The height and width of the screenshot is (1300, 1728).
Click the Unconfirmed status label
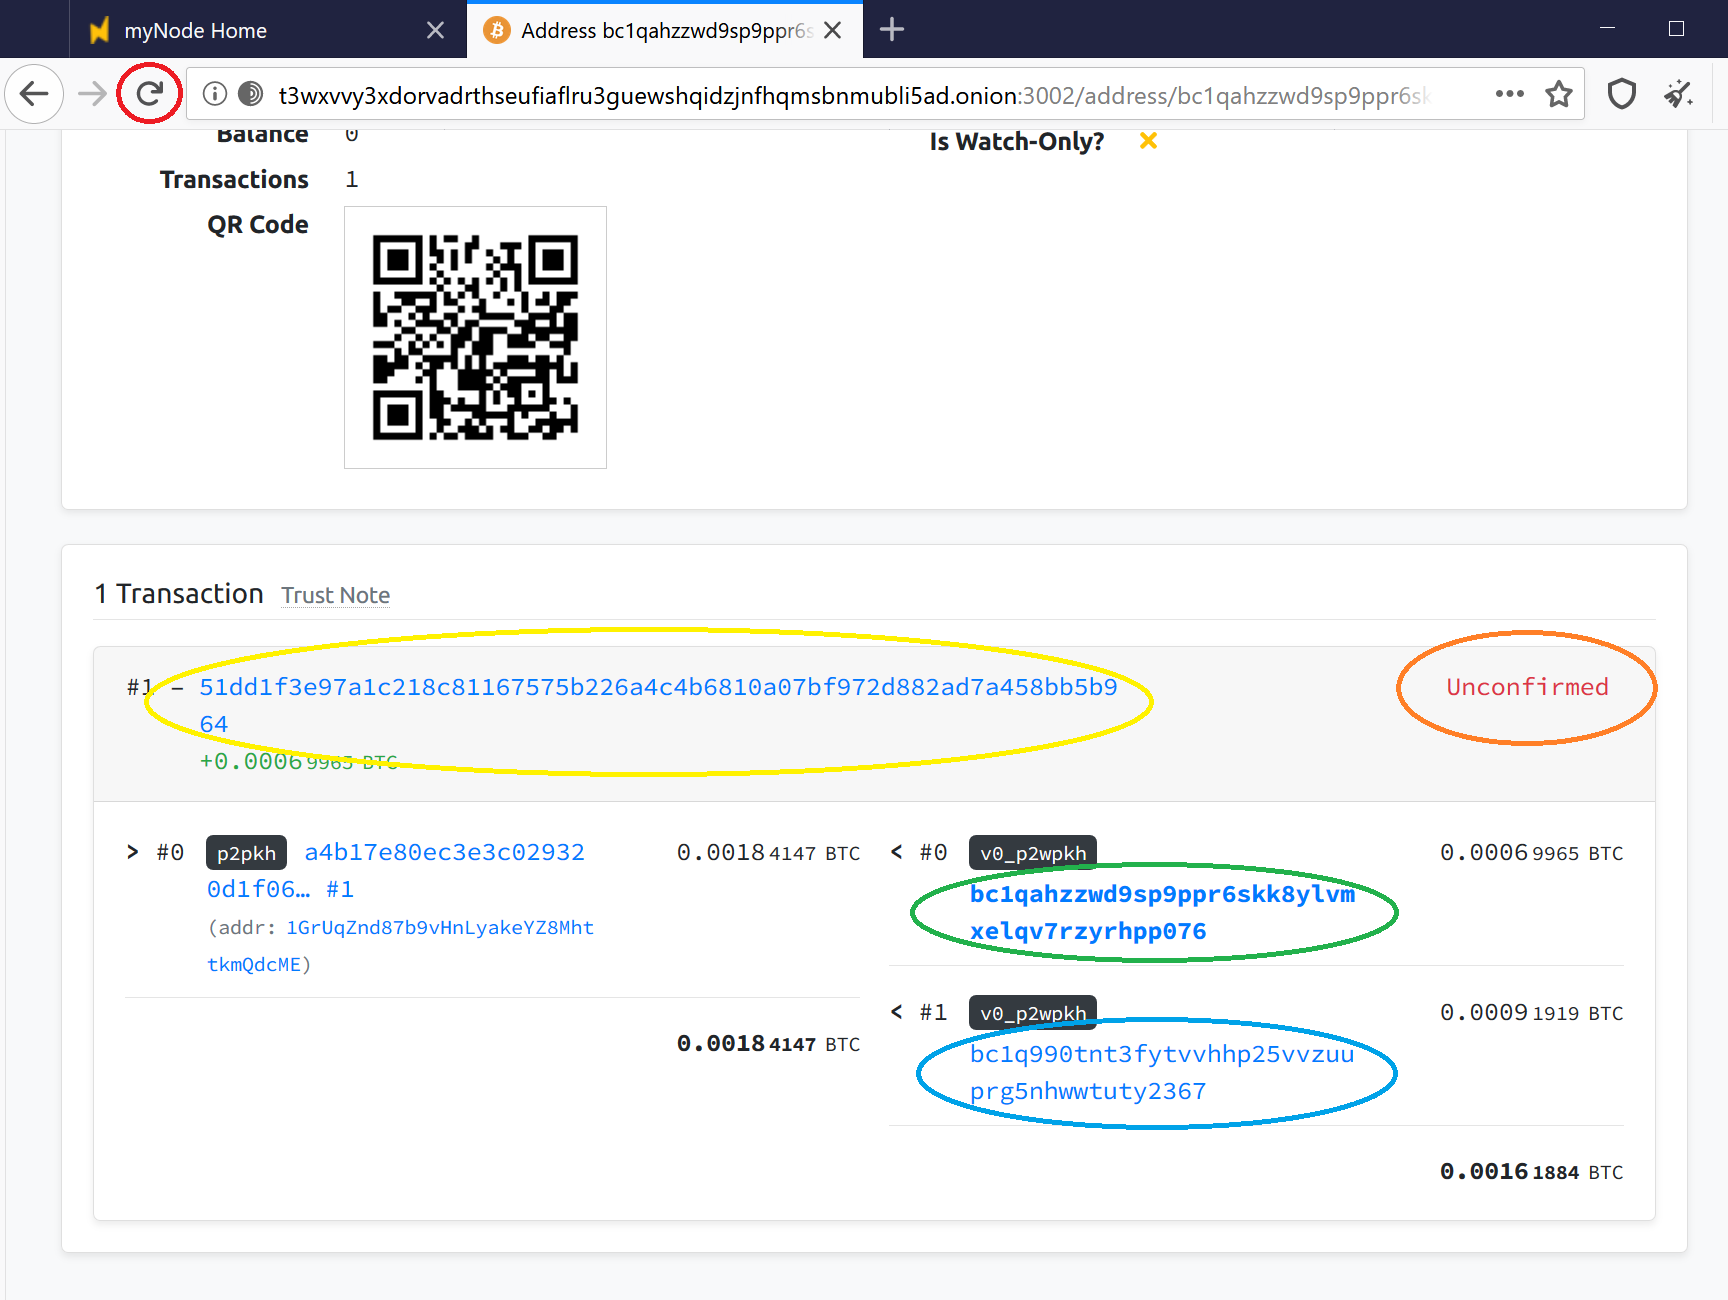pyautogui.click(x=1527, y=687)
